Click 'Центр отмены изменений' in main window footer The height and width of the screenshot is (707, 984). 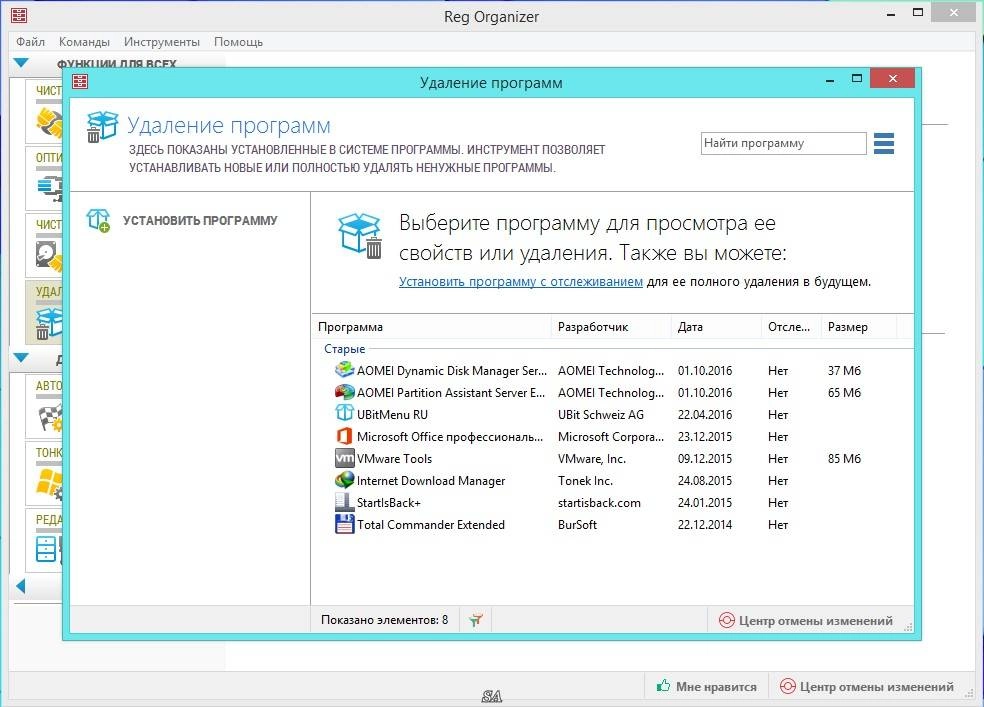[876, 686]
